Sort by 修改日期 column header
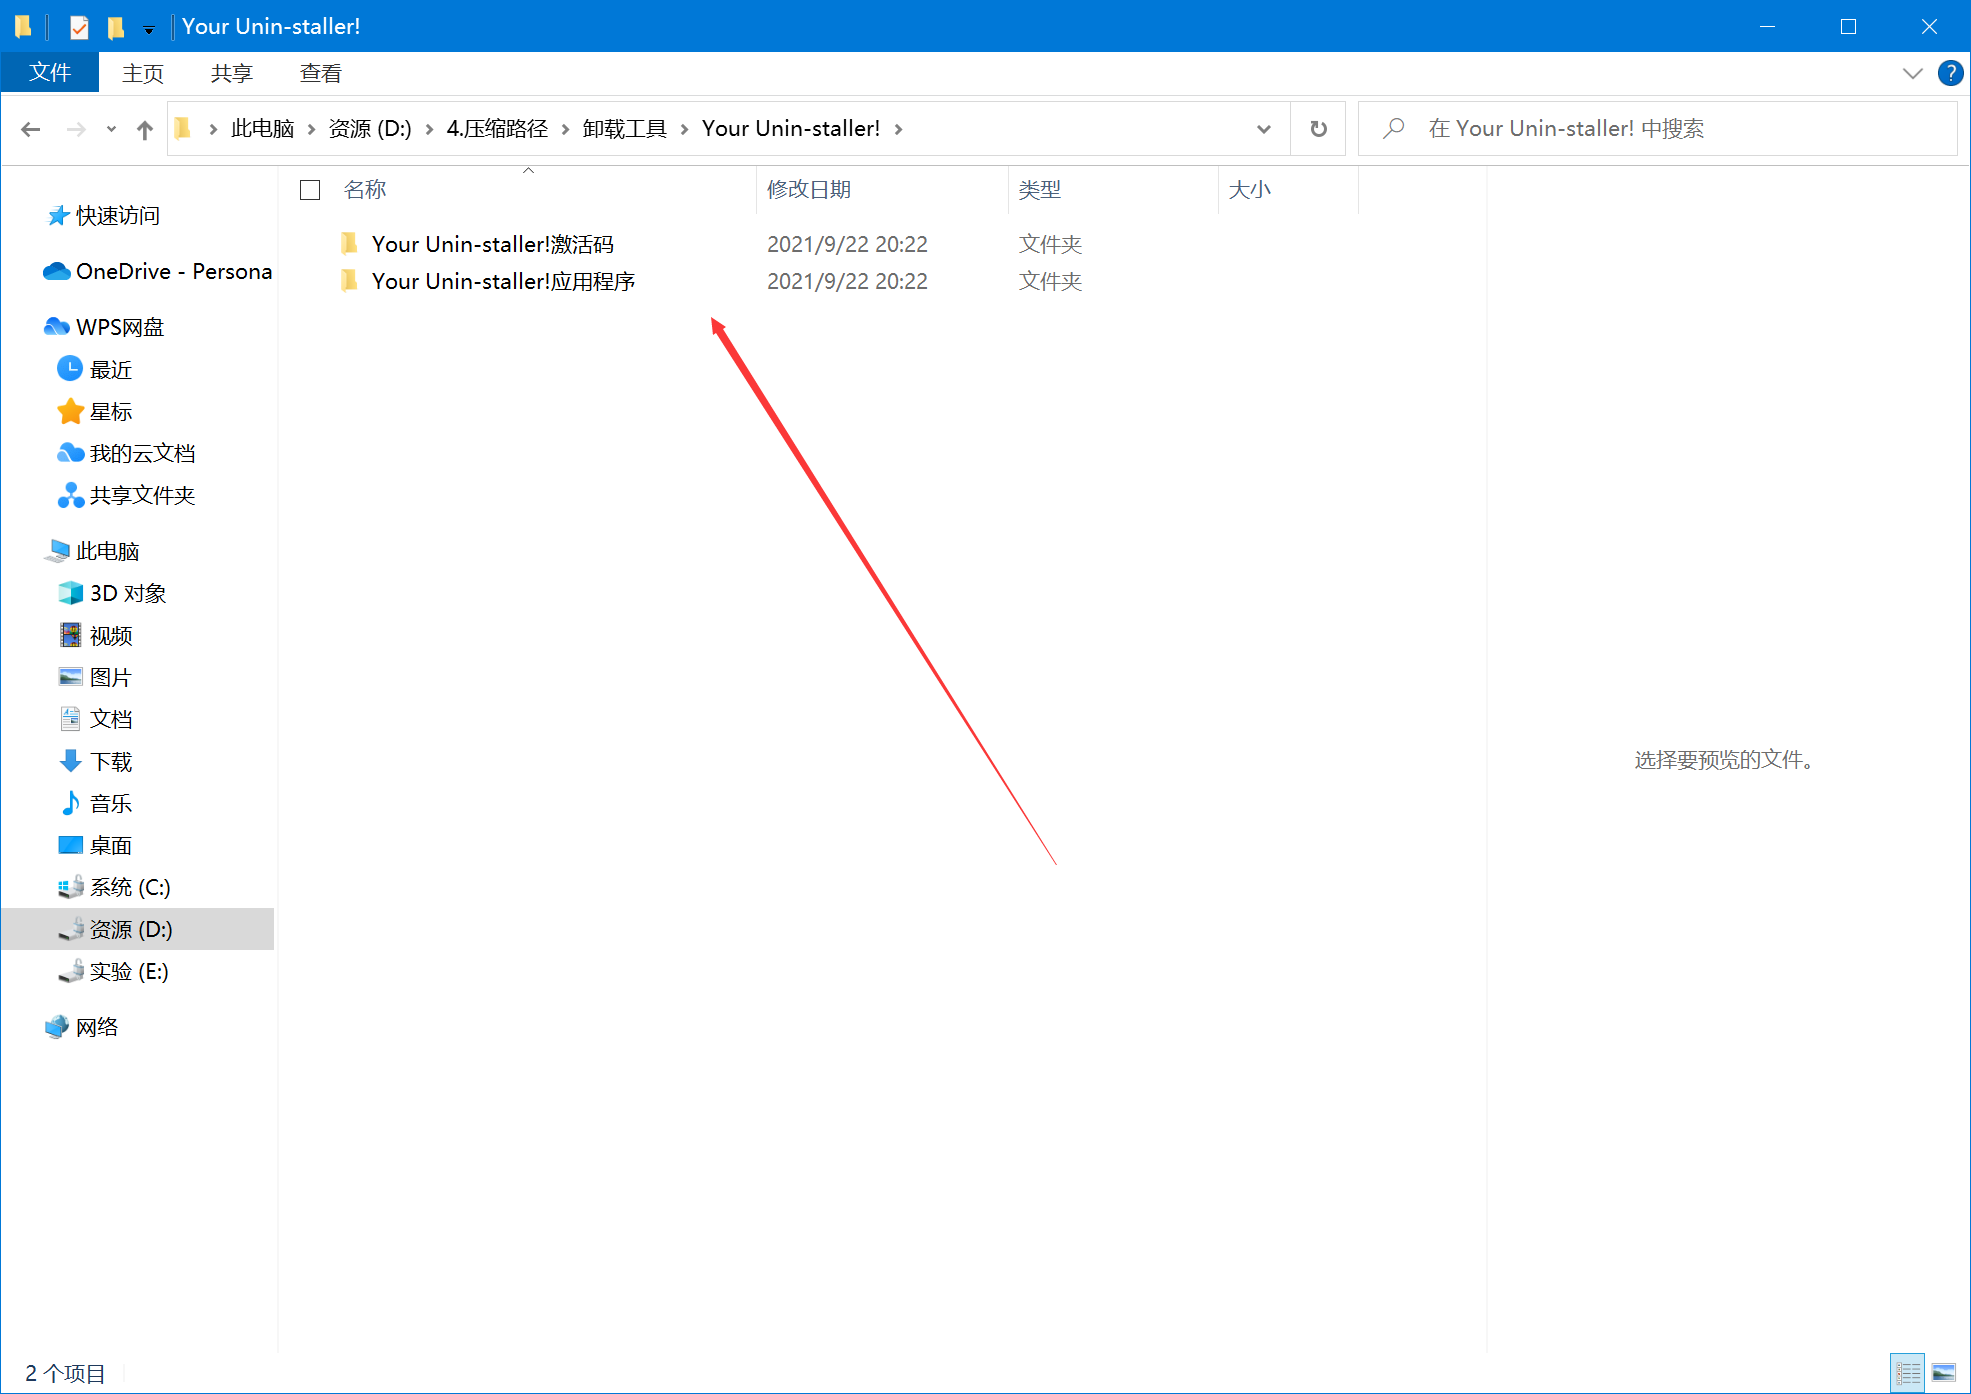 coord(808,190)
